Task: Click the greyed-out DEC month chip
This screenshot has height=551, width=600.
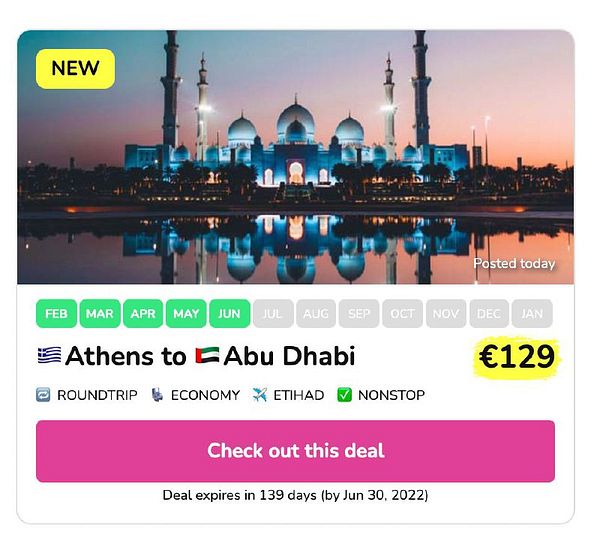Action: [489, 313]
